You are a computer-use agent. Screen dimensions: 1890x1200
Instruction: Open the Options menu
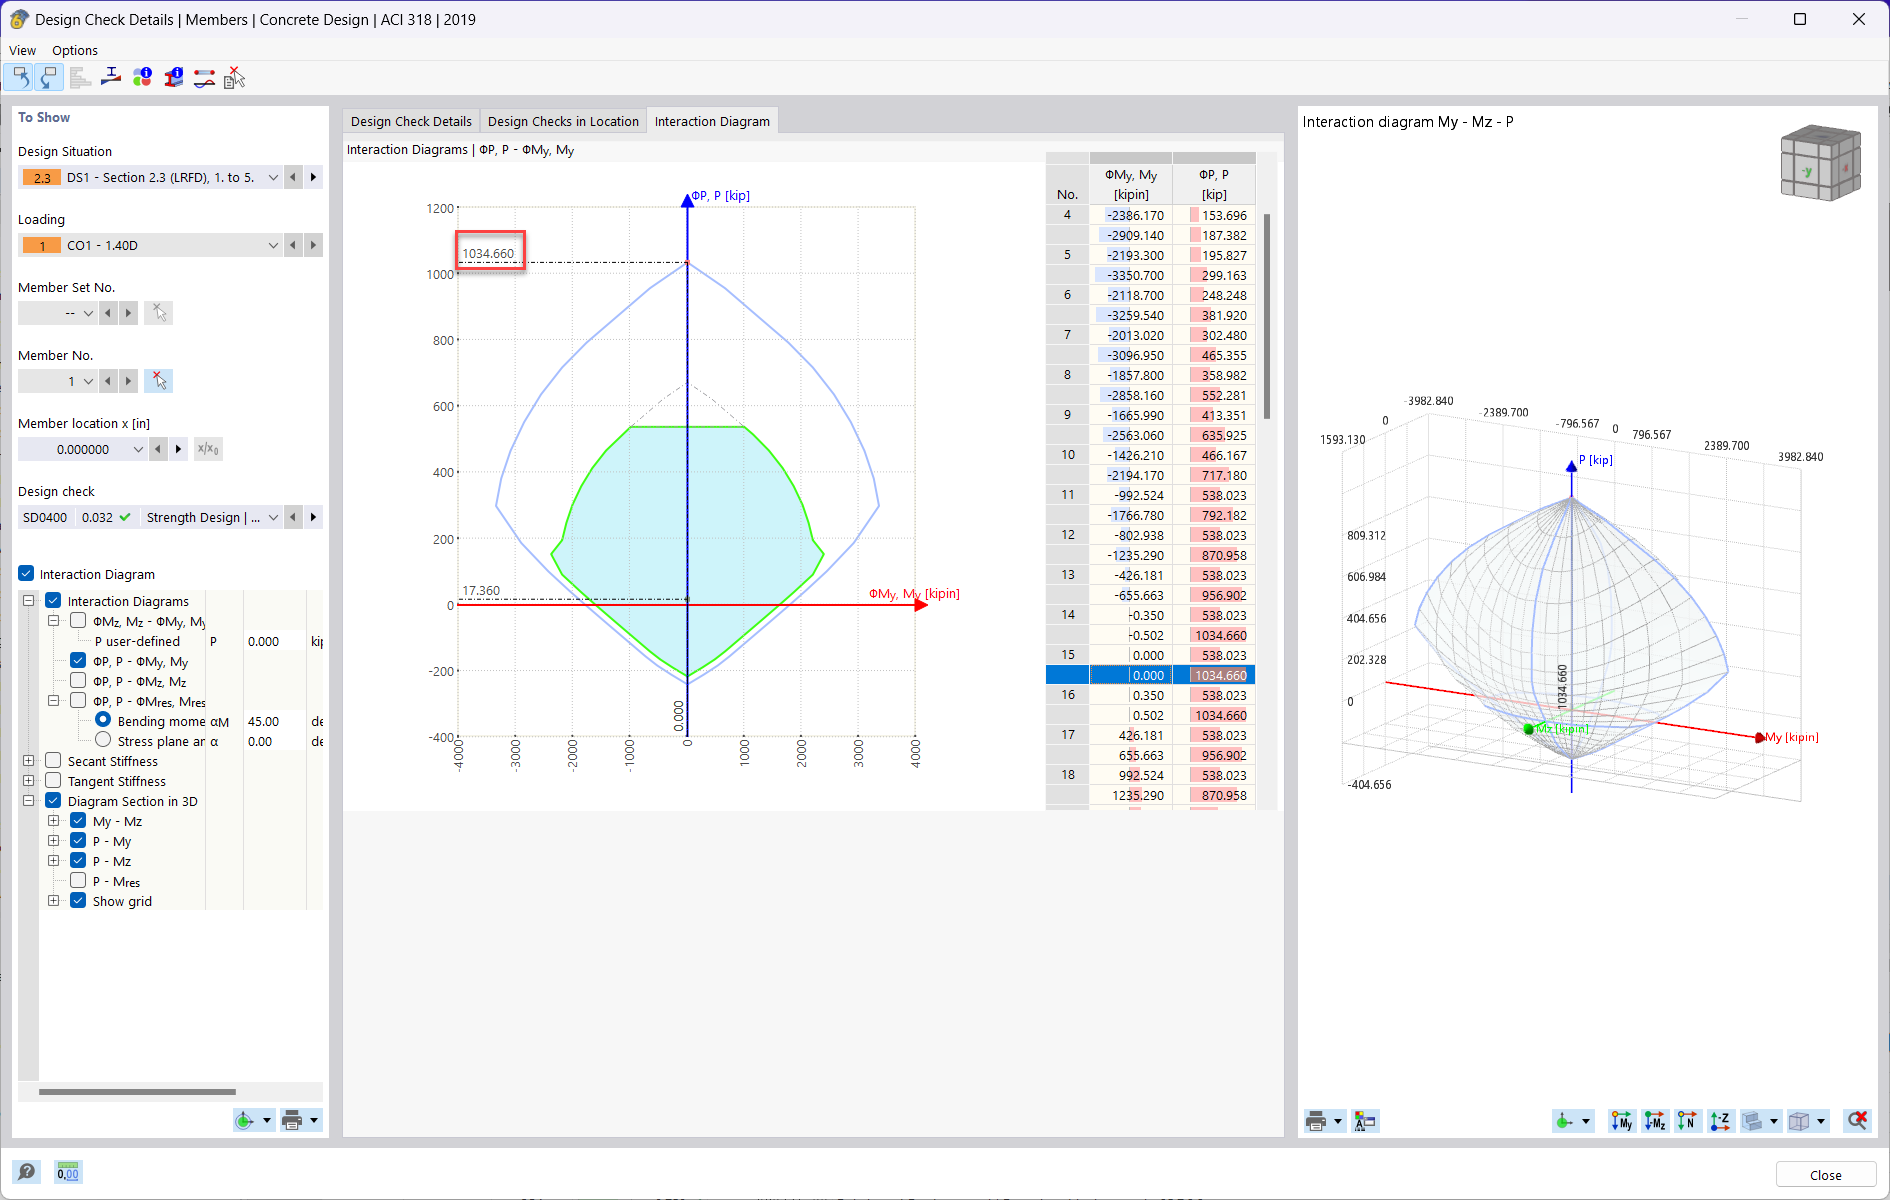74,50
